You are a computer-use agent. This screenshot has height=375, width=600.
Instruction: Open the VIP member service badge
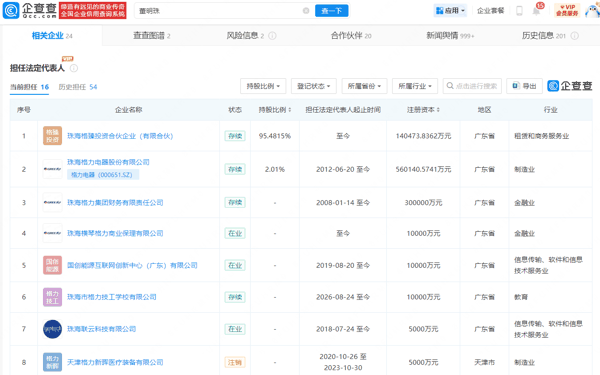click(x=567, y=10)
